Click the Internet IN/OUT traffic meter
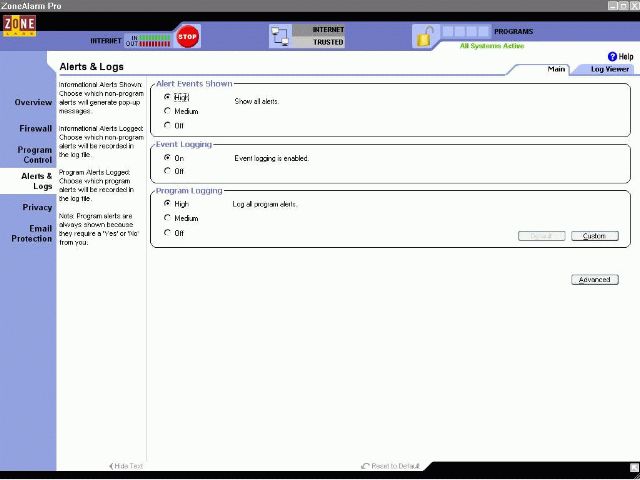Image resolution: width=640 pixels, height=480 pixels. (148, 40)
